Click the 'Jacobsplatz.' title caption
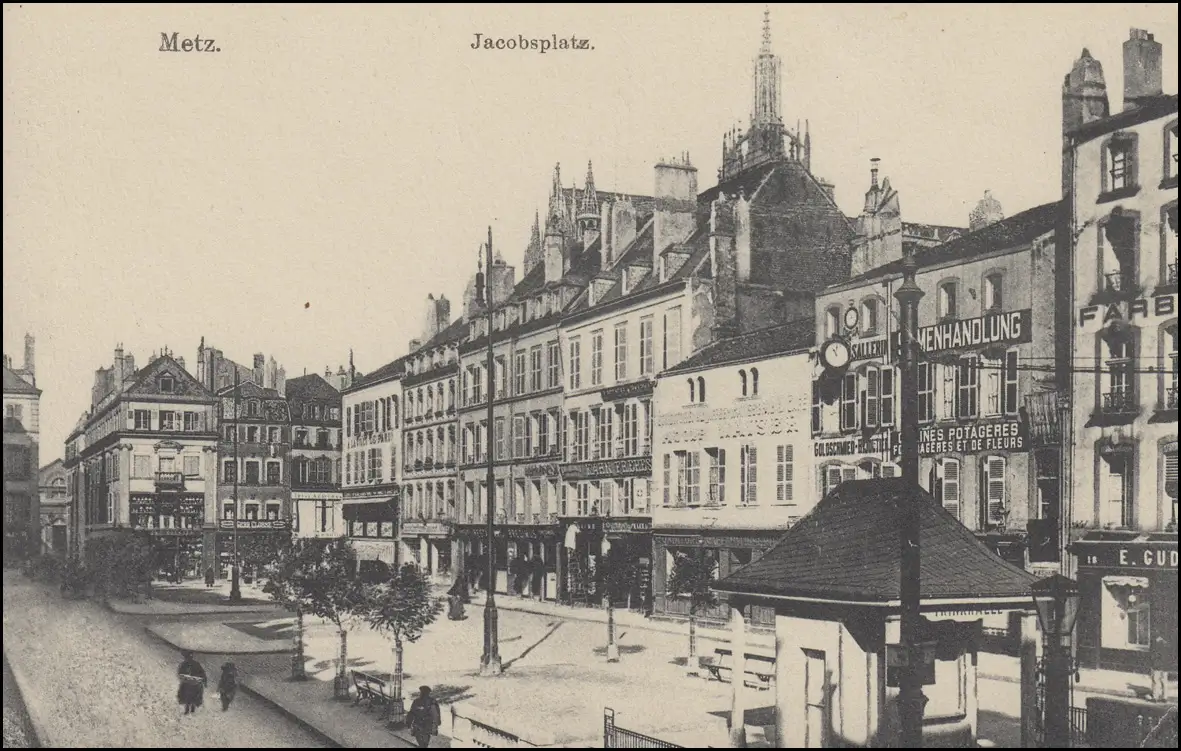The image size is (1181, 751). 532,42
